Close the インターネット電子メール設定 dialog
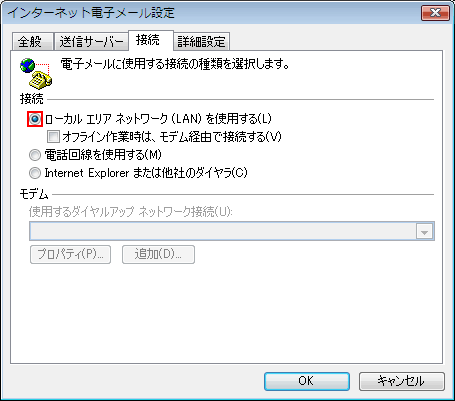 tap(435, 13)
